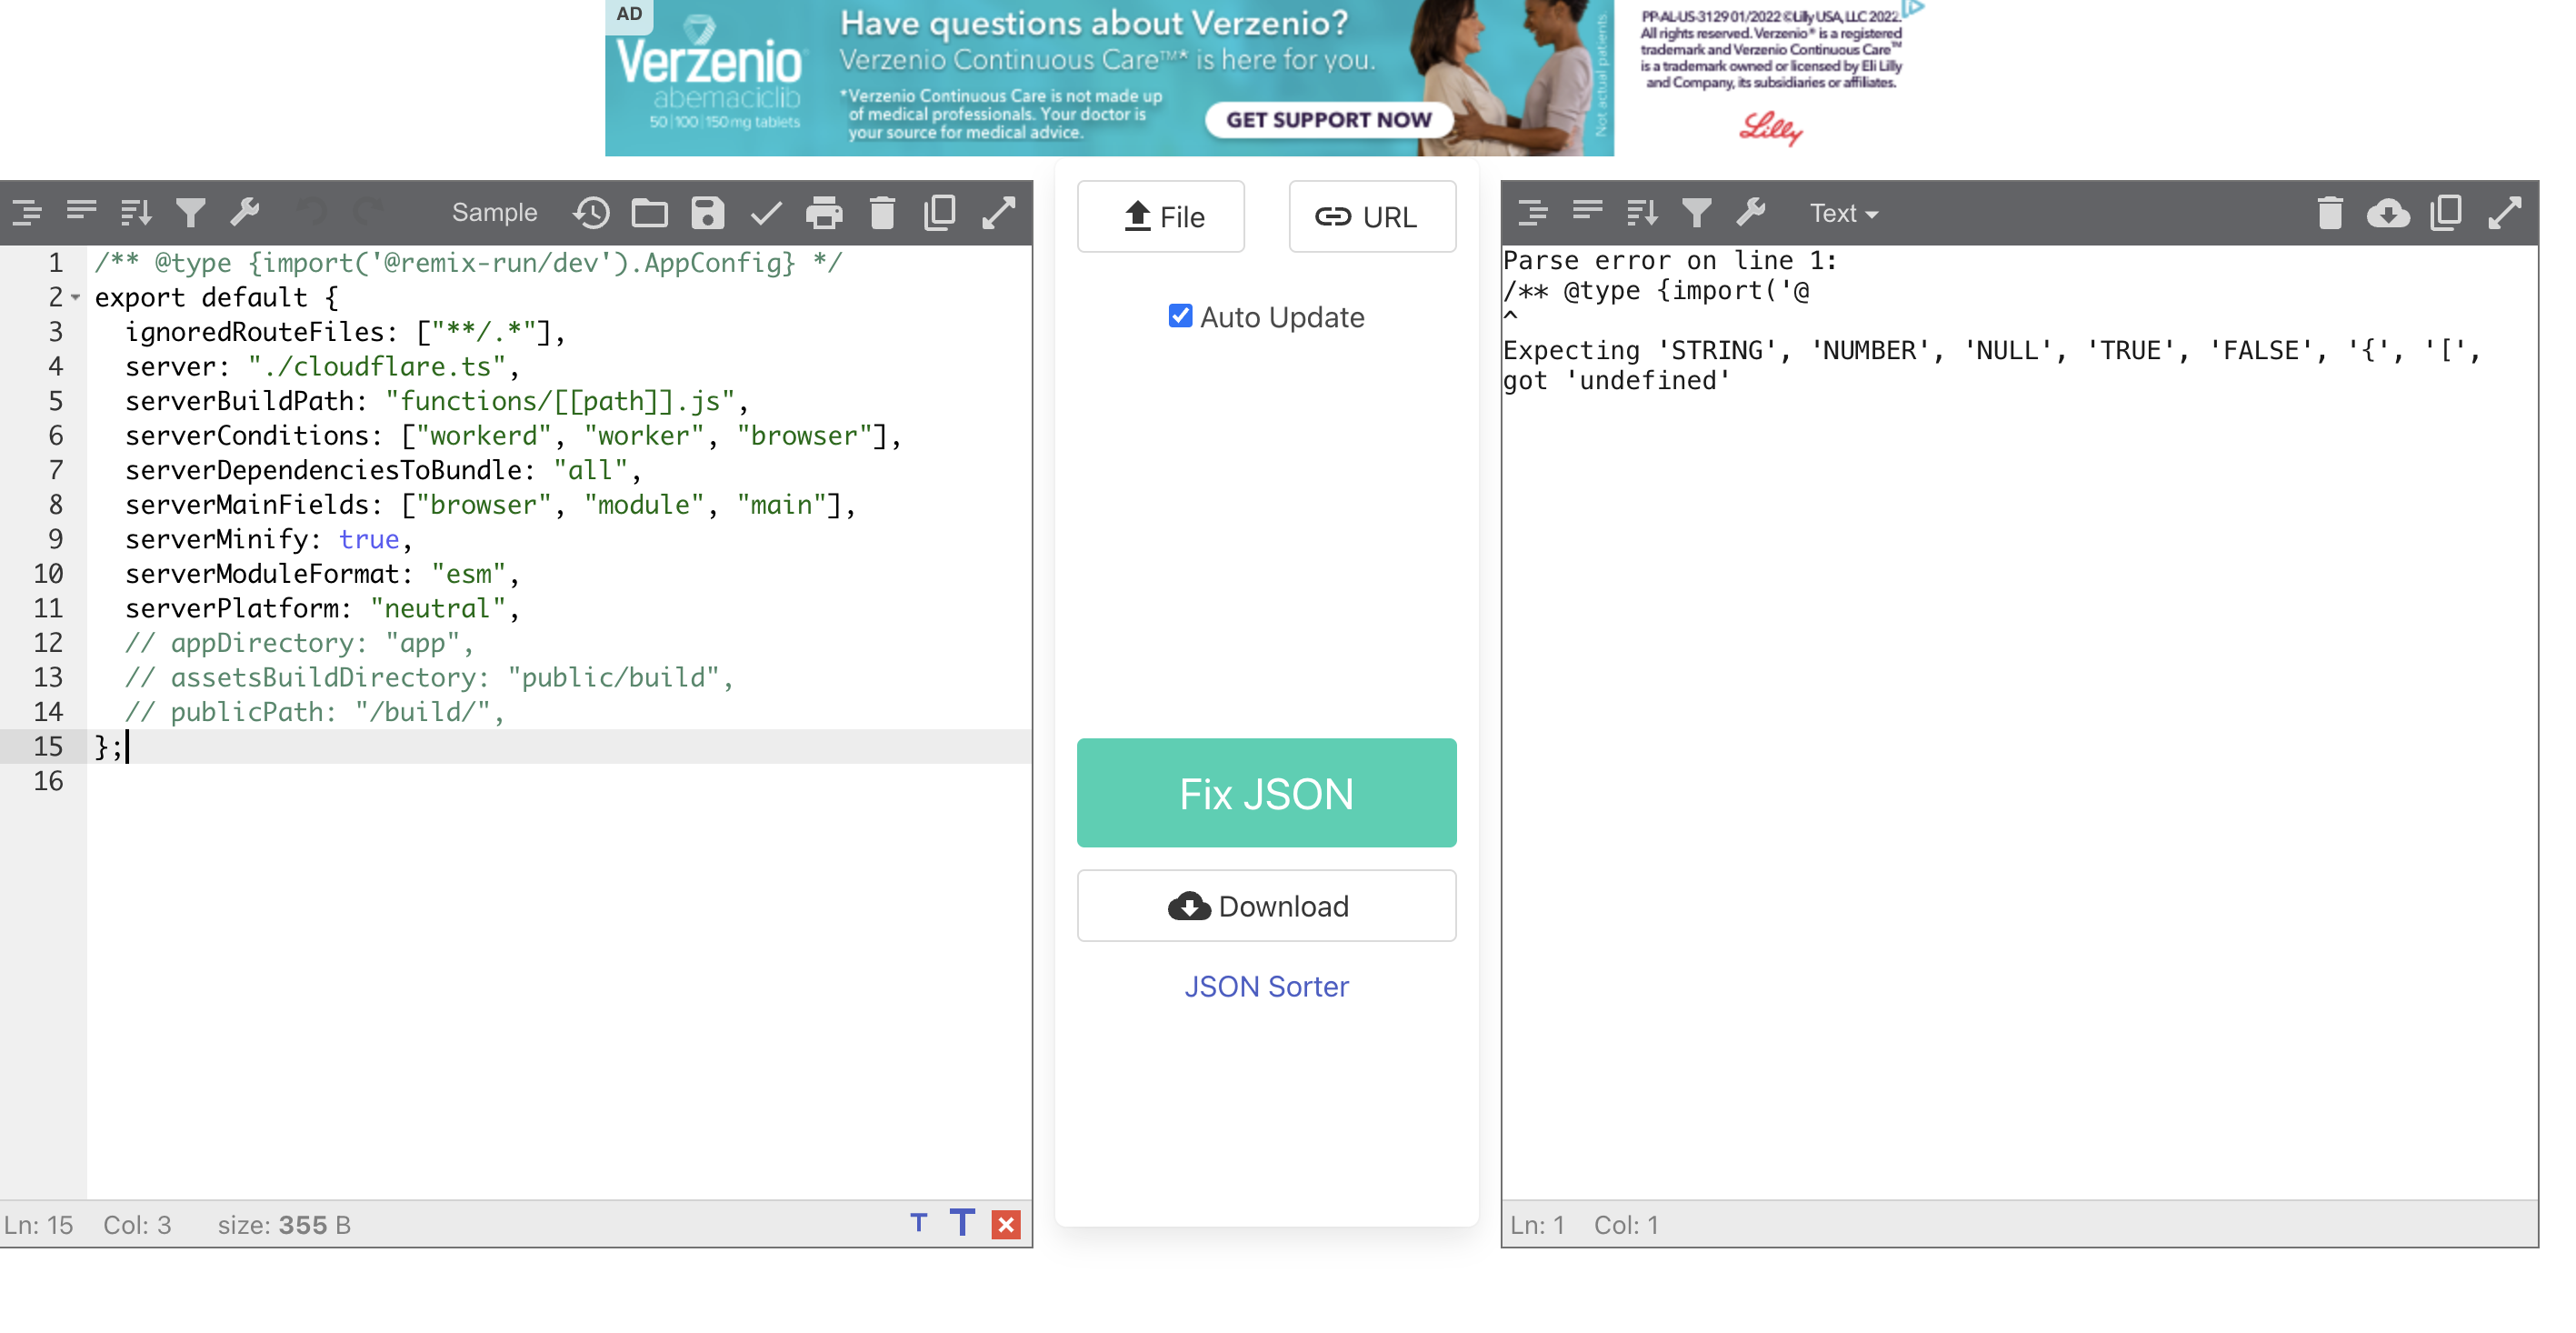The image size is (2576, 1333).
Task: Open the Text output mode dropdown
Action: tap(1841, 212)
